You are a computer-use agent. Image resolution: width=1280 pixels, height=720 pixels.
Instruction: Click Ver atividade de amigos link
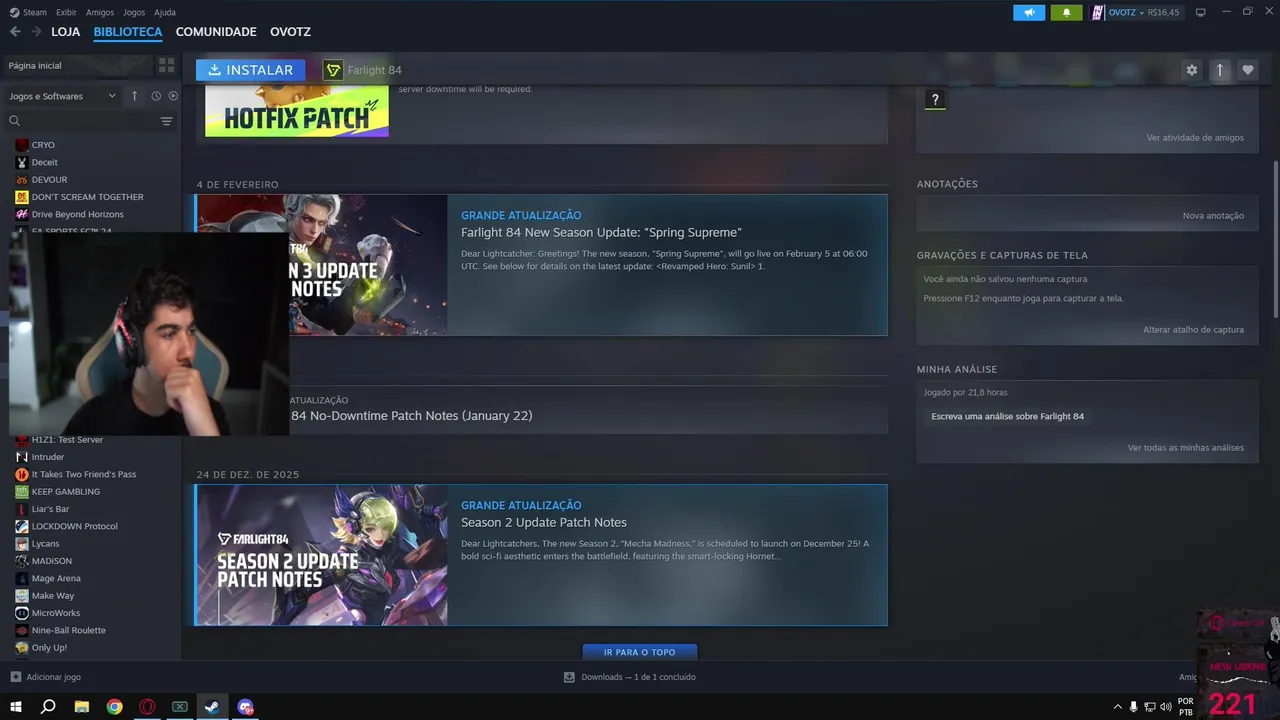(x=1195, y=138)
